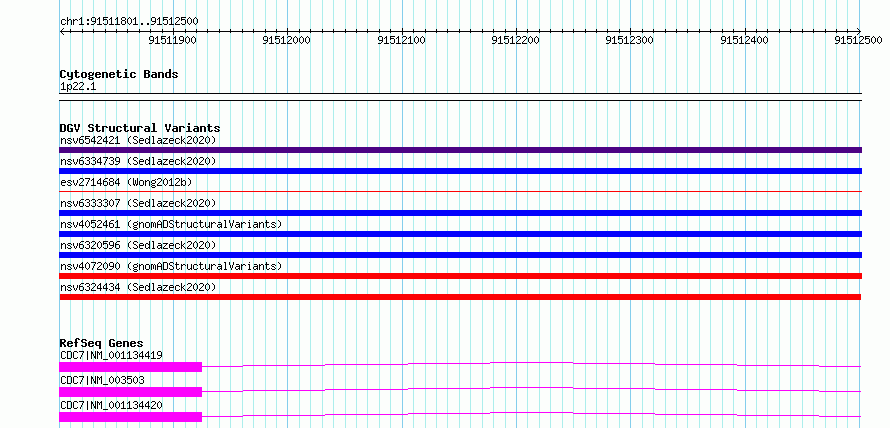Click the red bar under nsv4072090
This screenshot has width=890, height=428.
[x=460, y=276]
